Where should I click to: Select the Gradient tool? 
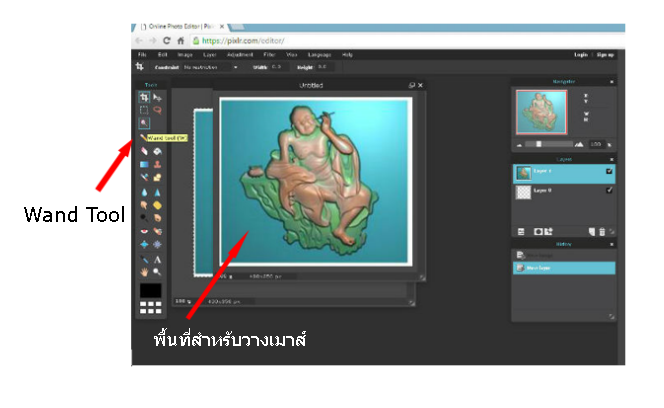(x=144, y=164)
